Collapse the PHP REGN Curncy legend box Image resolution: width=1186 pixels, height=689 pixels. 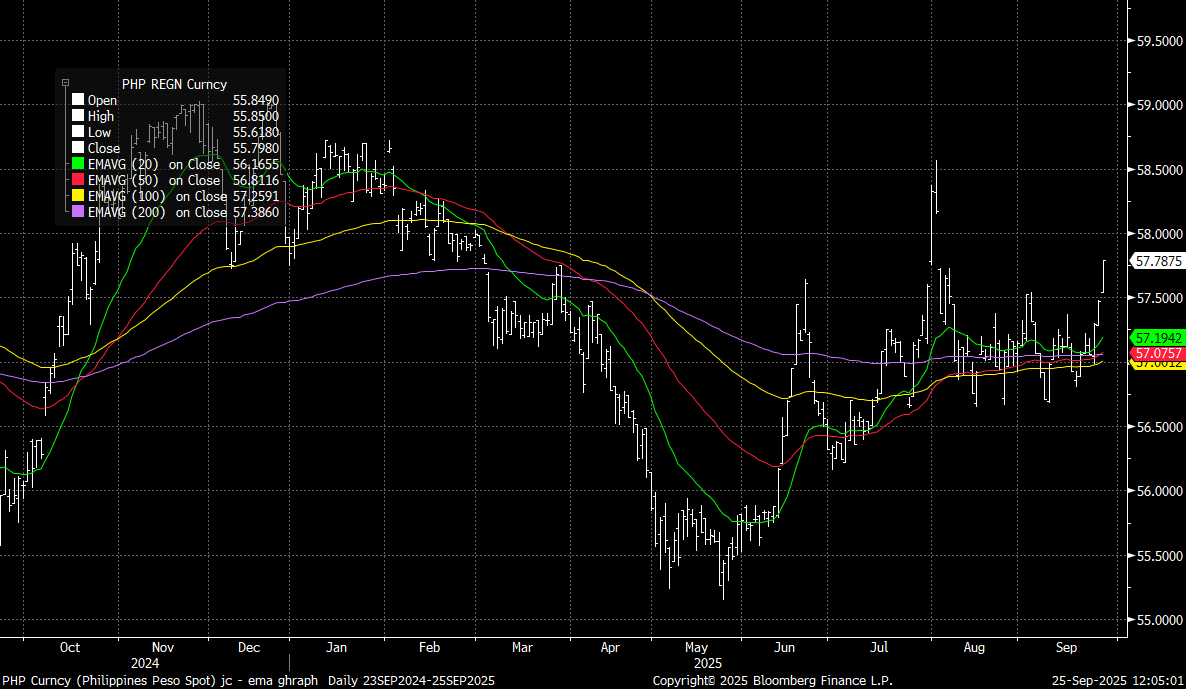pyautogui.click(x=65, y=84)
